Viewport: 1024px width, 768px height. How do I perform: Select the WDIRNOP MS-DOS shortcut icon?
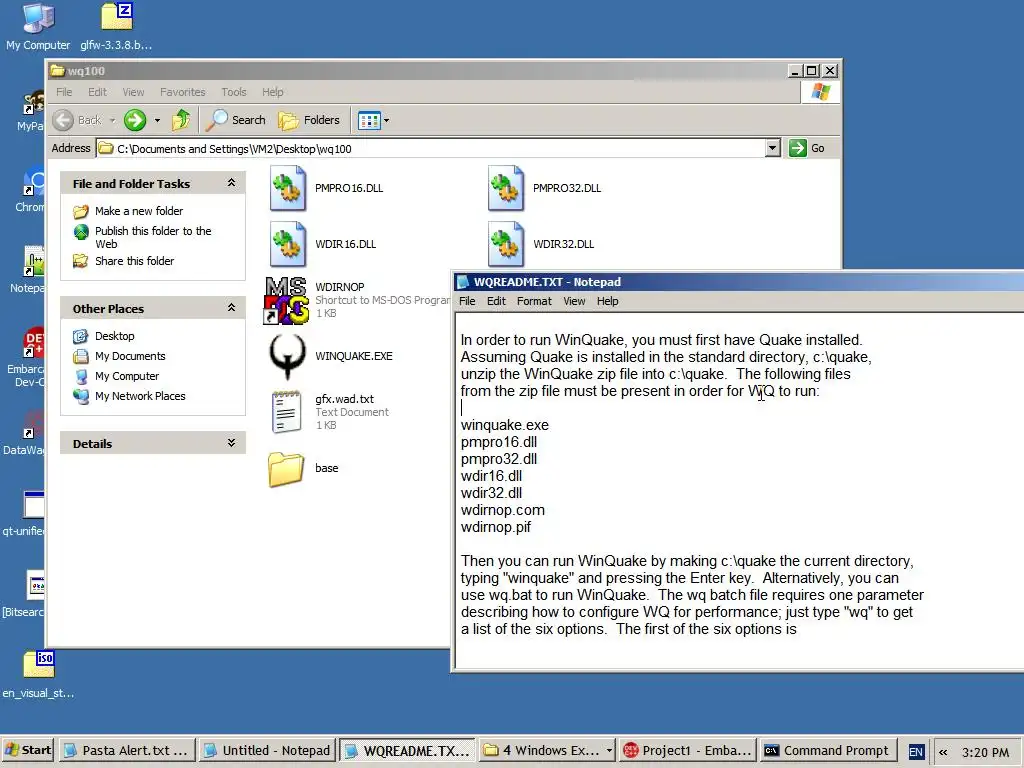pos(286,300)
